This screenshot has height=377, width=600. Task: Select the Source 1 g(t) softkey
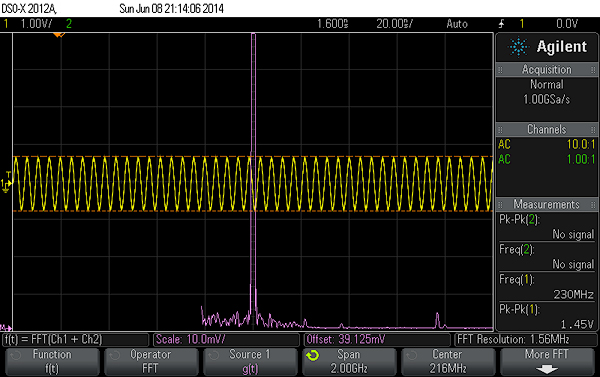250,362
